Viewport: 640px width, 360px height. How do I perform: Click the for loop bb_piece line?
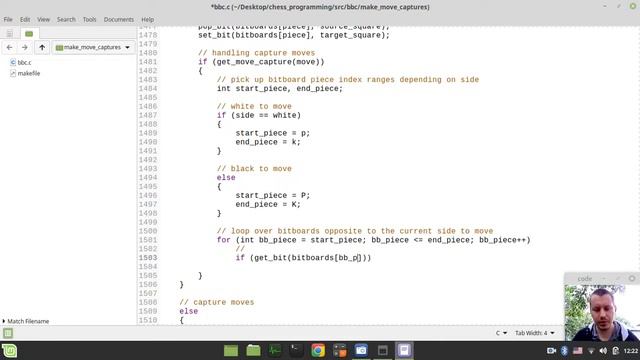tap(373, 240)
